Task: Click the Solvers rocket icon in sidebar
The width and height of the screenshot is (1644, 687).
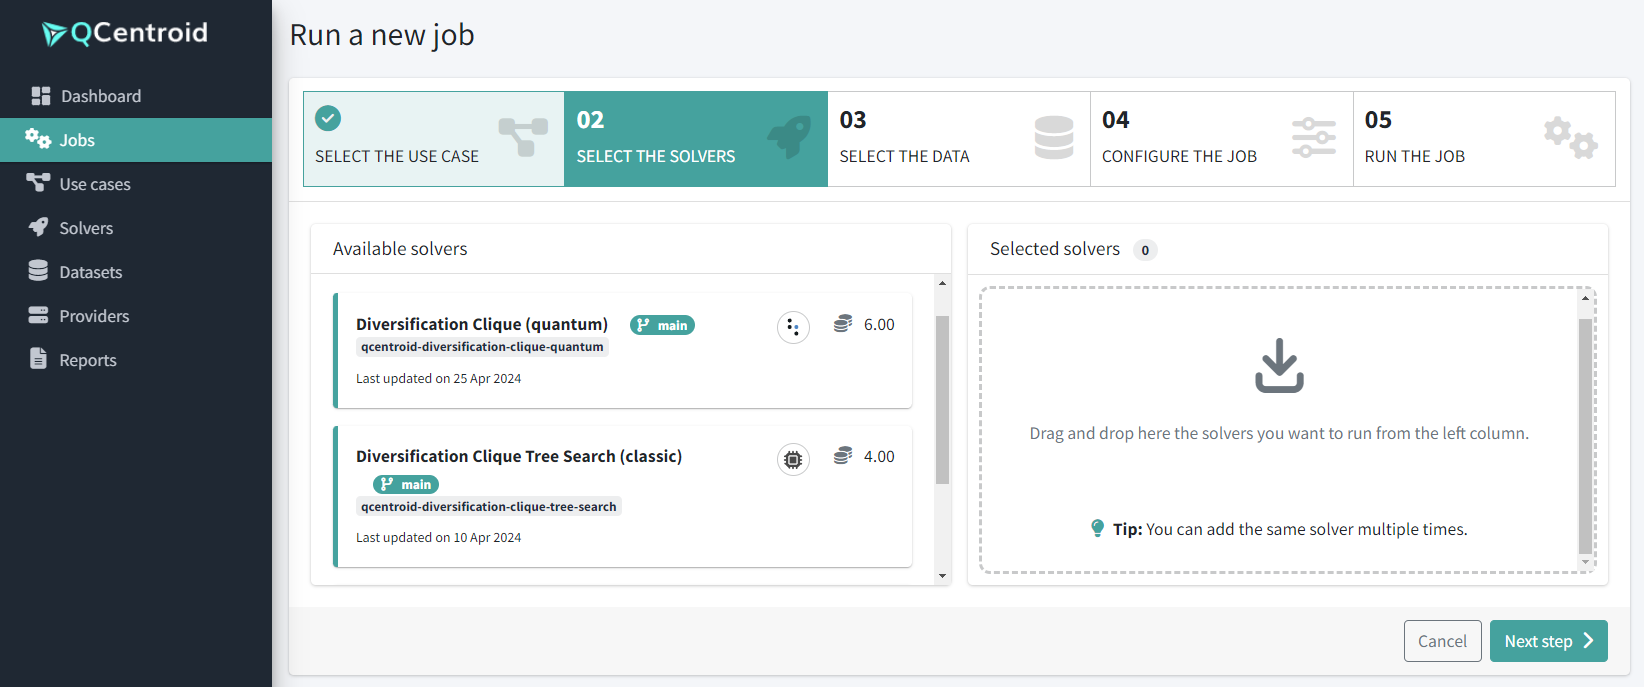Action: (x=39, y=227)
